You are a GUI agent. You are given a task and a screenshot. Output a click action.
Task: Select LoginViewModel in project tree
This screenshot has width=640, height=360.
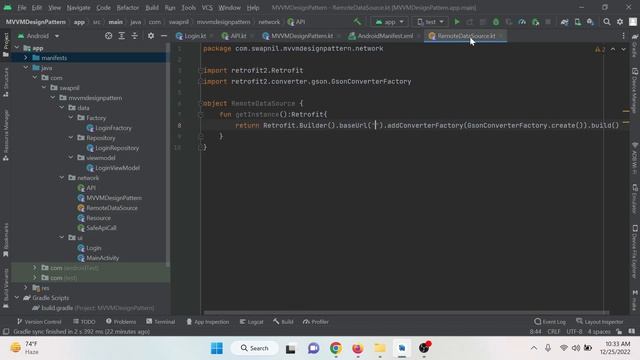pos(113,168)
